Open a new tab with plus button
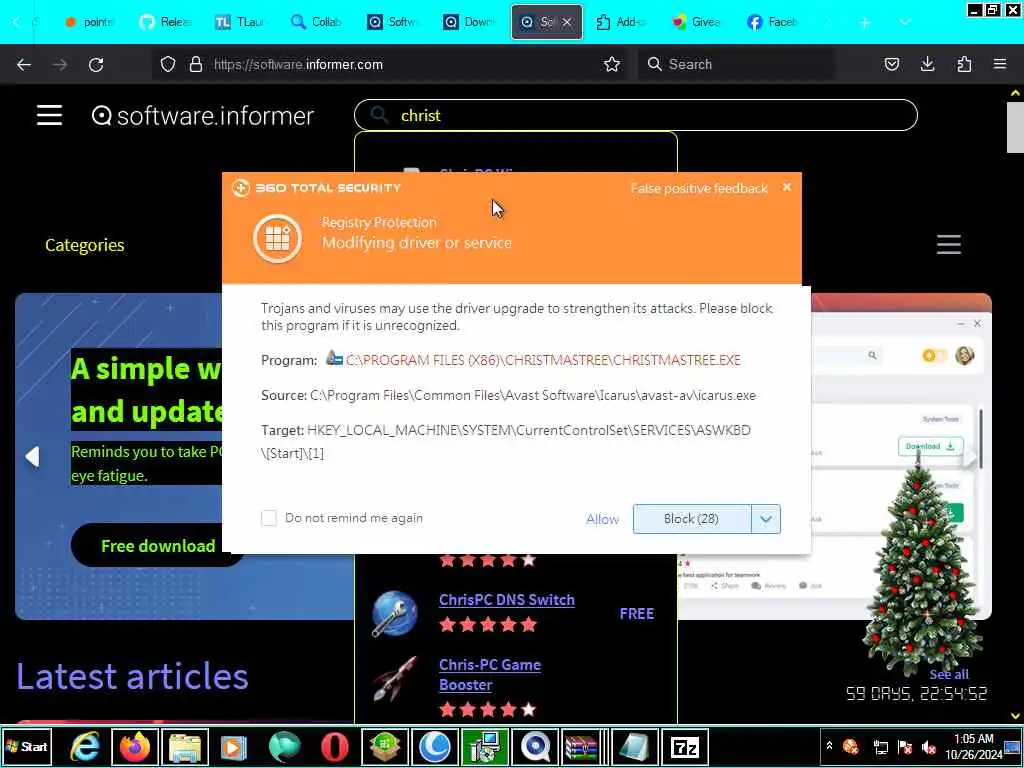The image size is (1024, 768). click(865, 22)
